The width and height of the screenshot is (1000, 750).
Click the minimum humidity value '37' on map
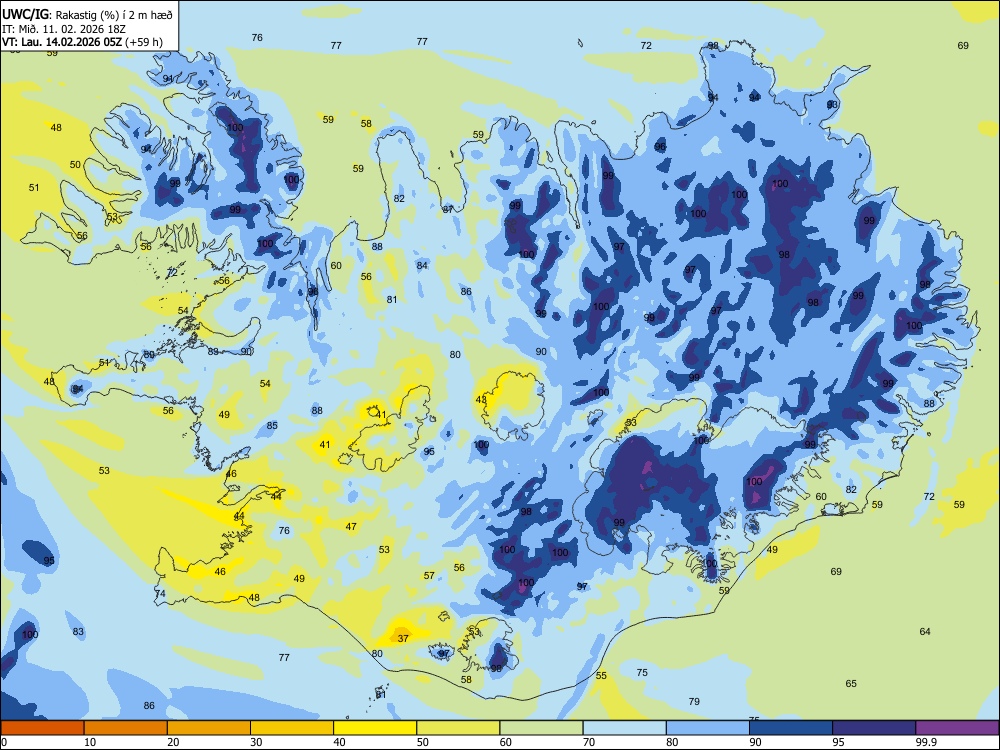tap(403, 638)
